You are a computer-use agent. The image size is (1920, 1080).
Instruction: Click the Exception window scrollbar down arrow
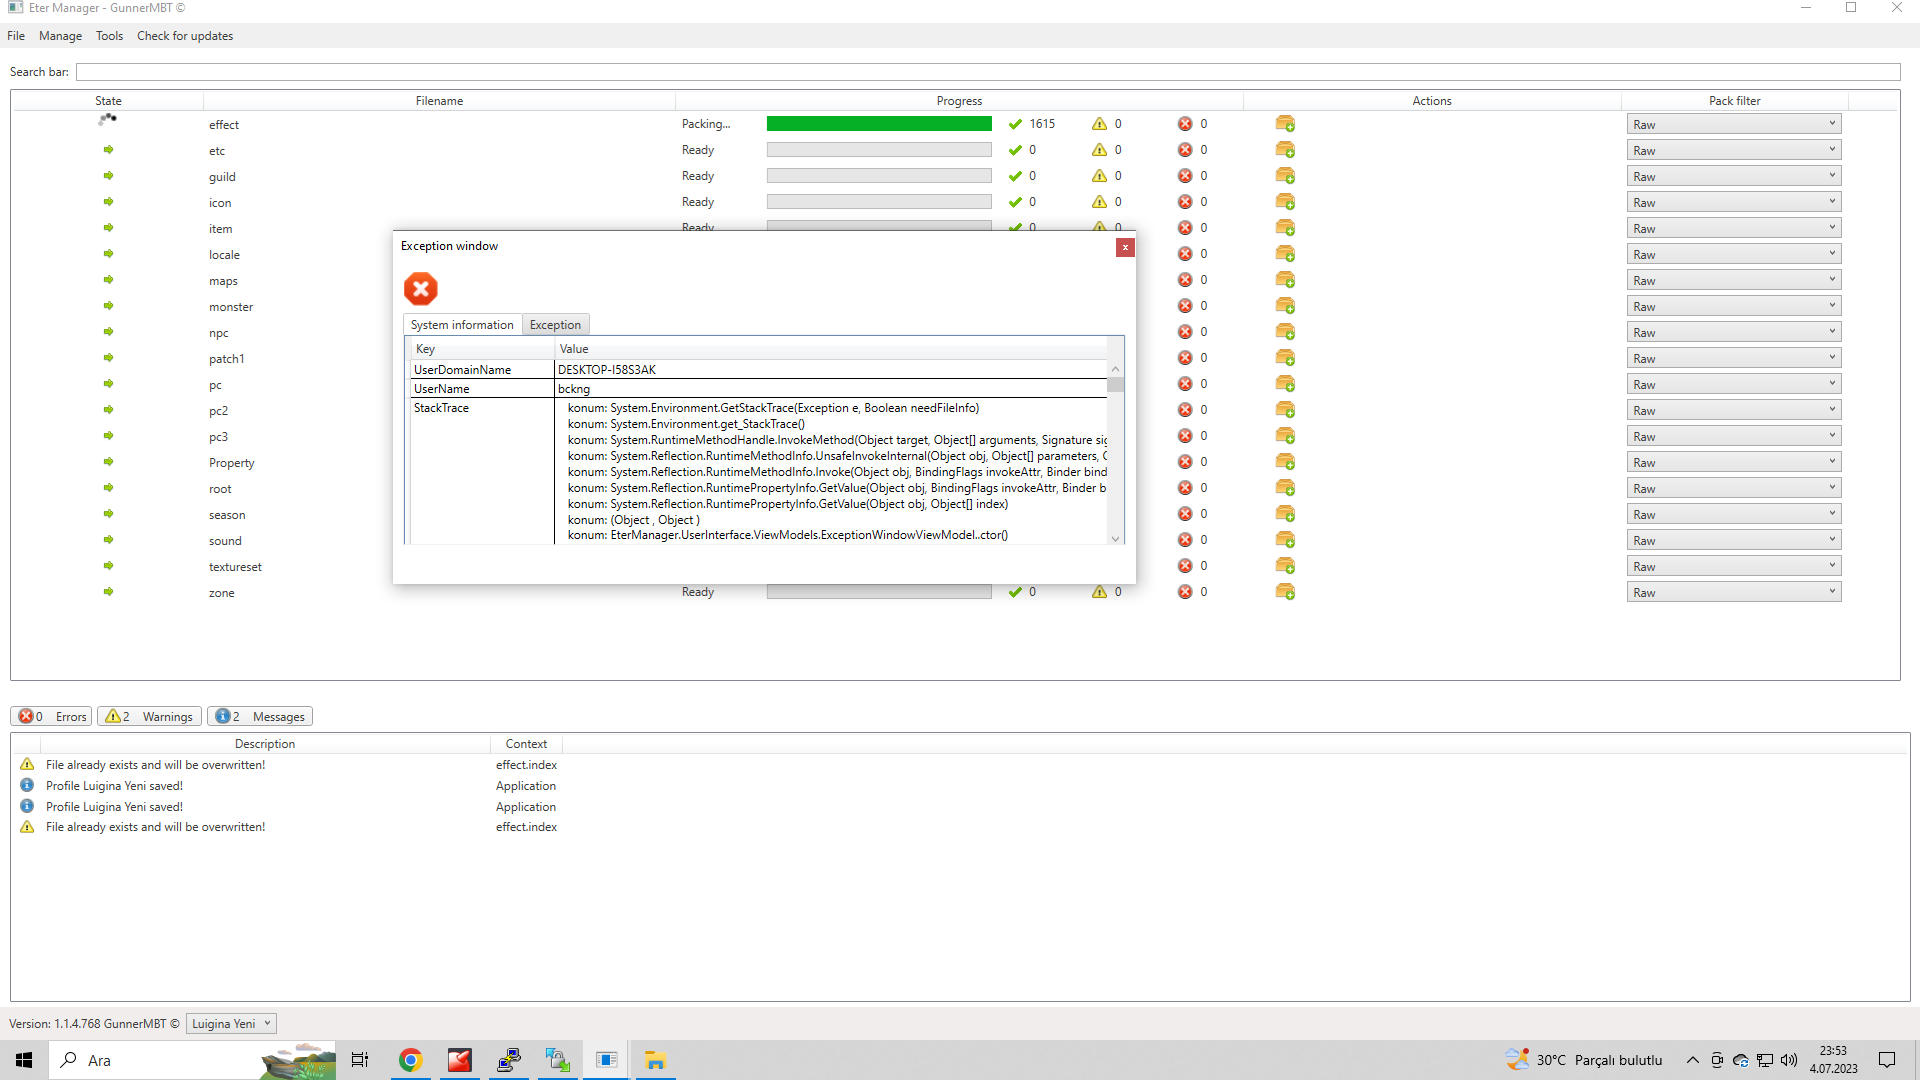[x=1116, y=538]
